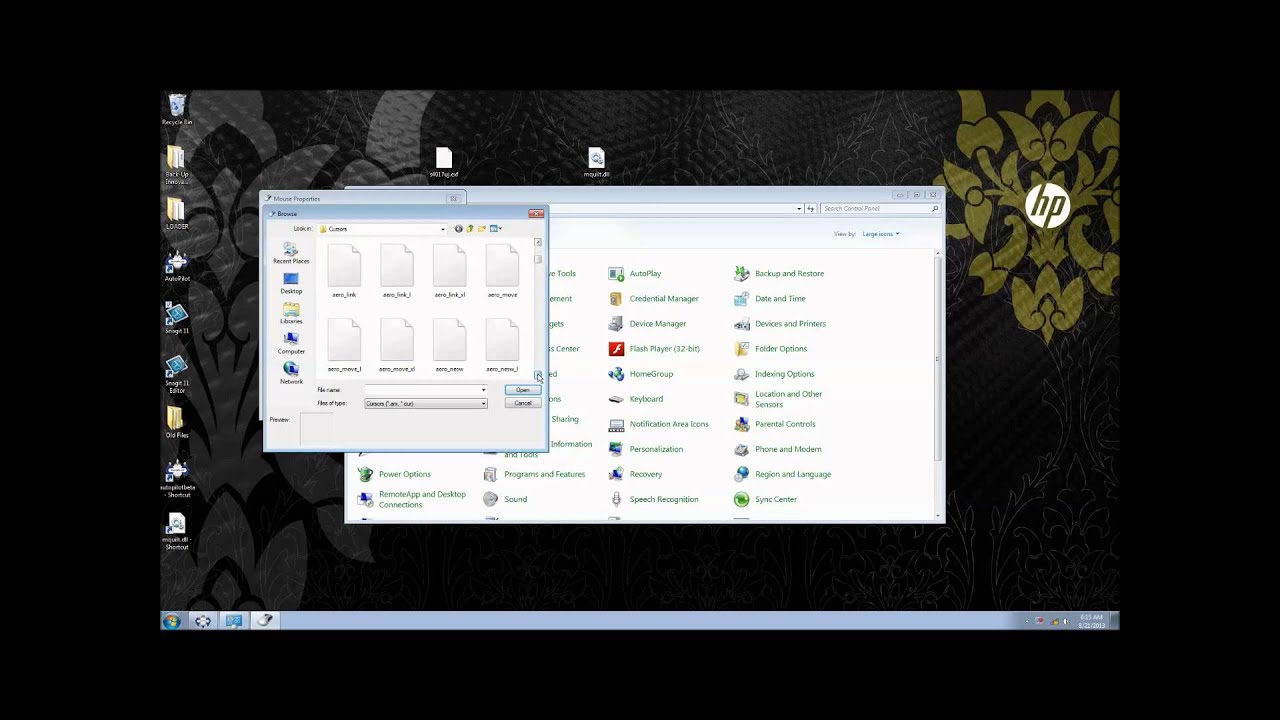
Task: Select the aero_move_xl cursor file
Action: (397, 346)
